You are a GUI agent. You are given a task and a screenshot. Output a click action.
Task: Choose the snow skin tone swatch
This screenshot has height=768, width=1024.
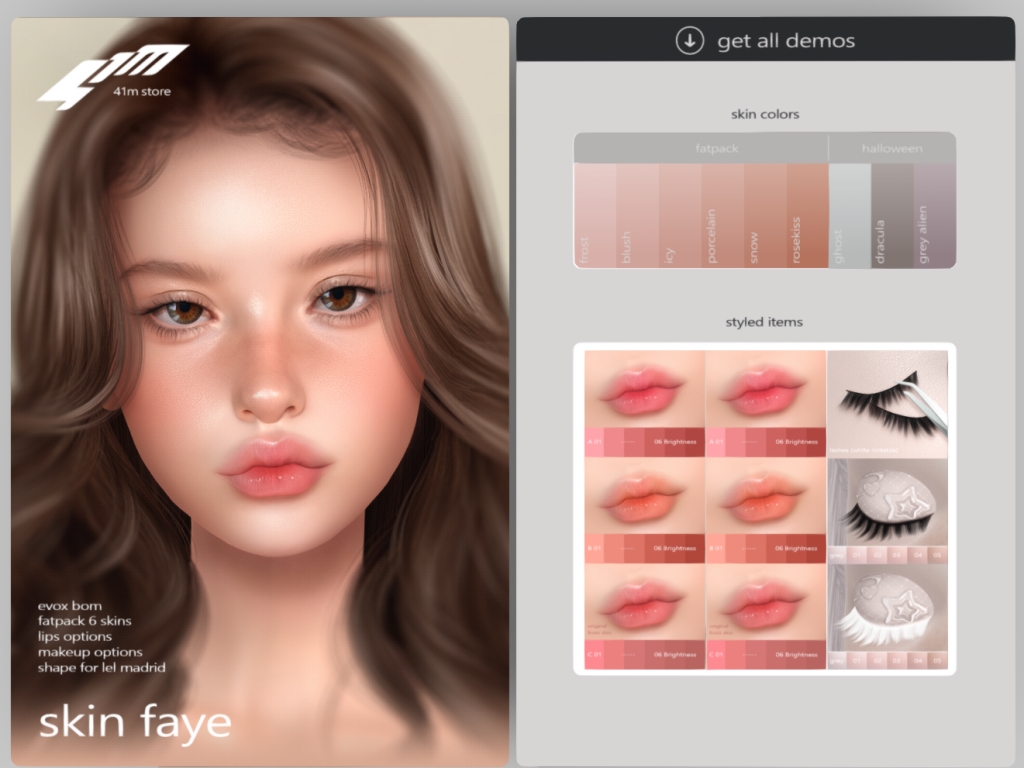(765, 216)
